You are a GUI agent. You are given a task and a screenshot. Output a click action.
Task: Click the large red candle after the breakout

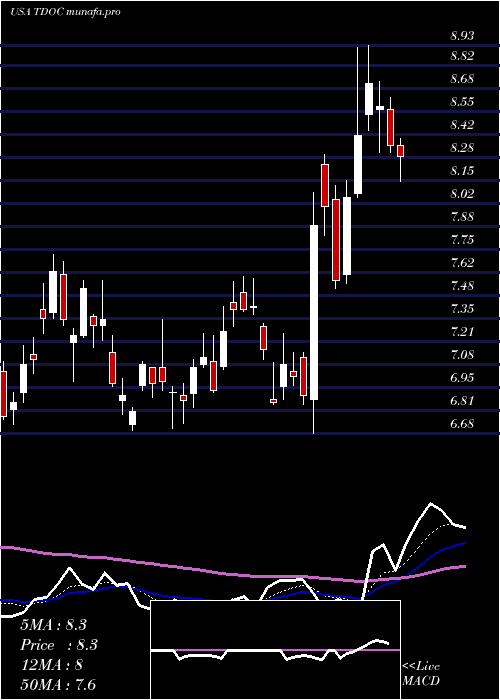pos(336,240)
